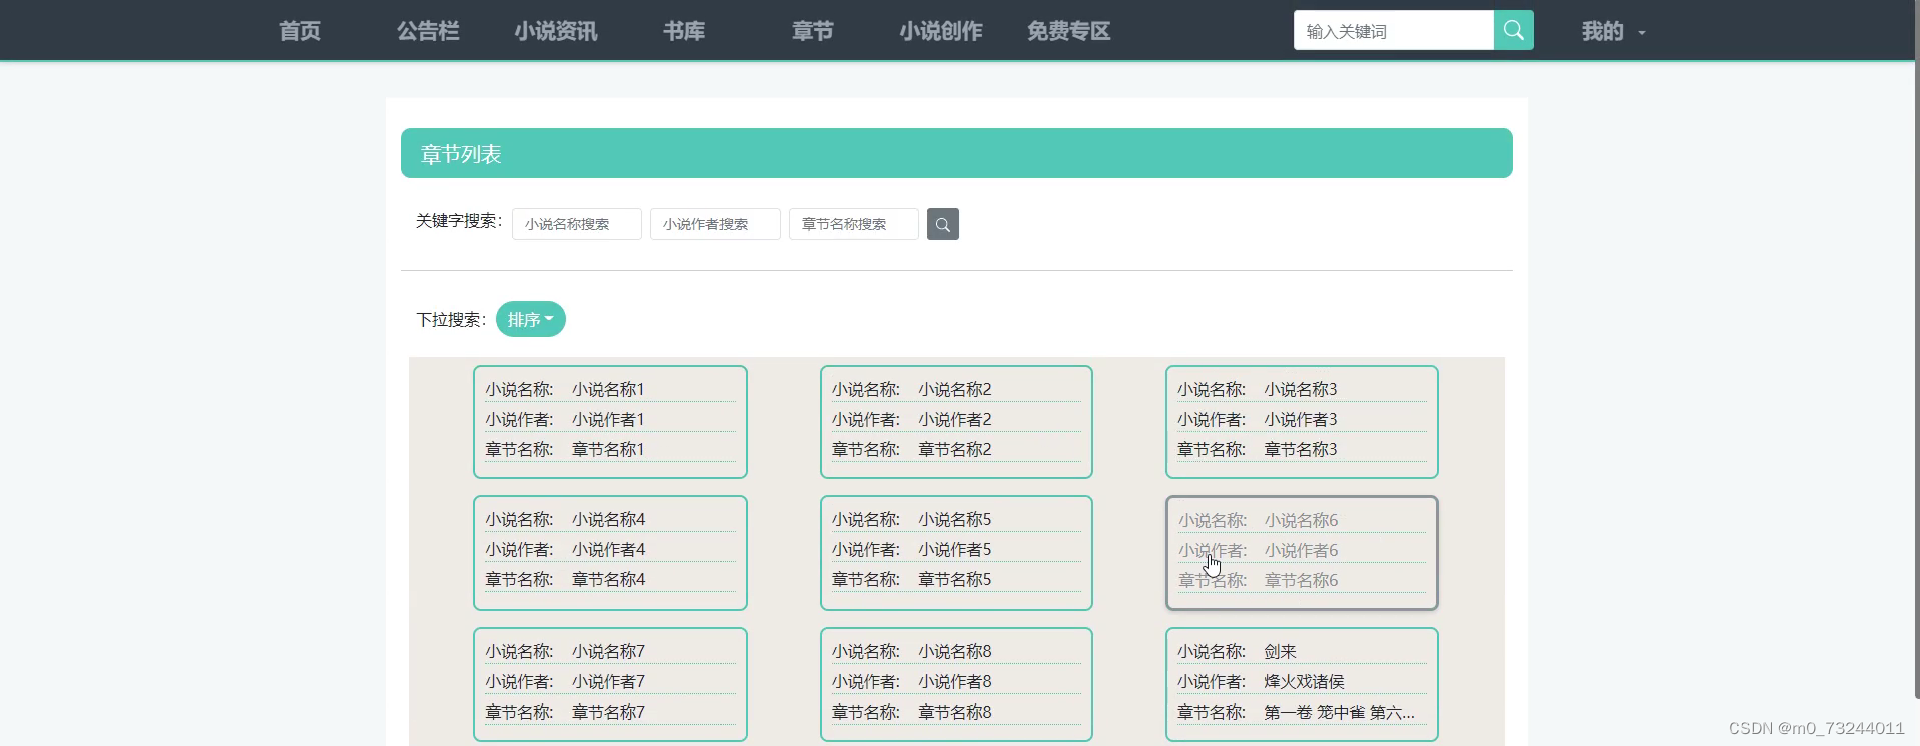The width and height of the screenshot is (1920, 746).
Task: Open the highlighted card for 小说名称6
Action: tap(1302, 553)
